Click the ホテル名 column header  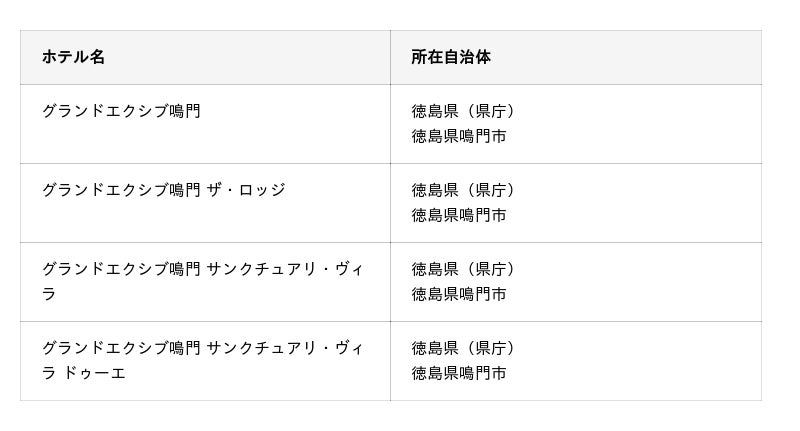tap(73, 57)
